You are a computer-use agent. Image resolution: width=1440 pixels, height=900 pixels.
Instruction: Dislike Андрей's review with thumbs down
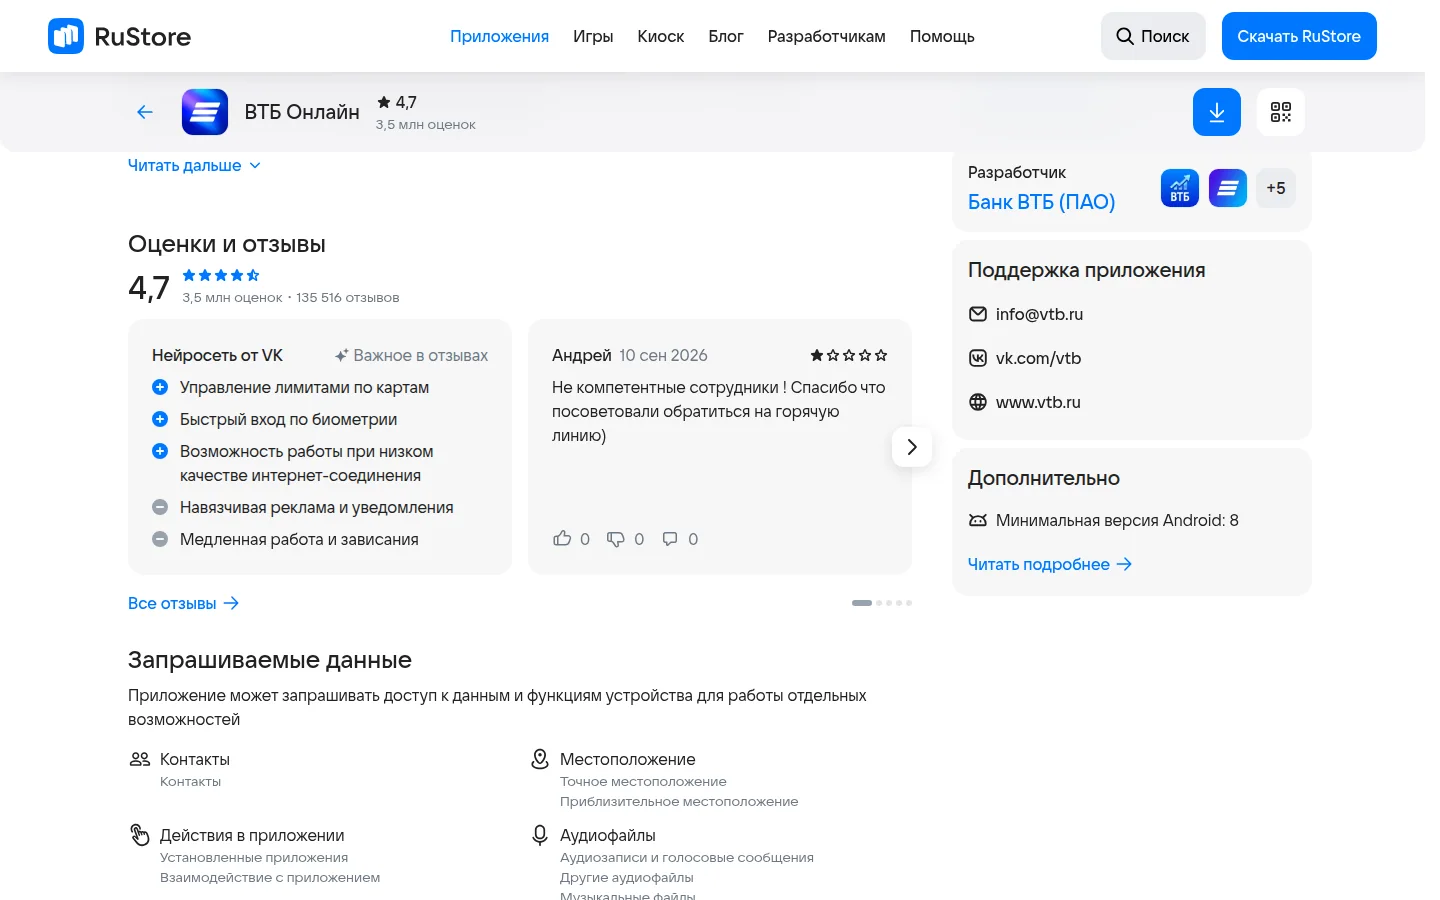616,539
